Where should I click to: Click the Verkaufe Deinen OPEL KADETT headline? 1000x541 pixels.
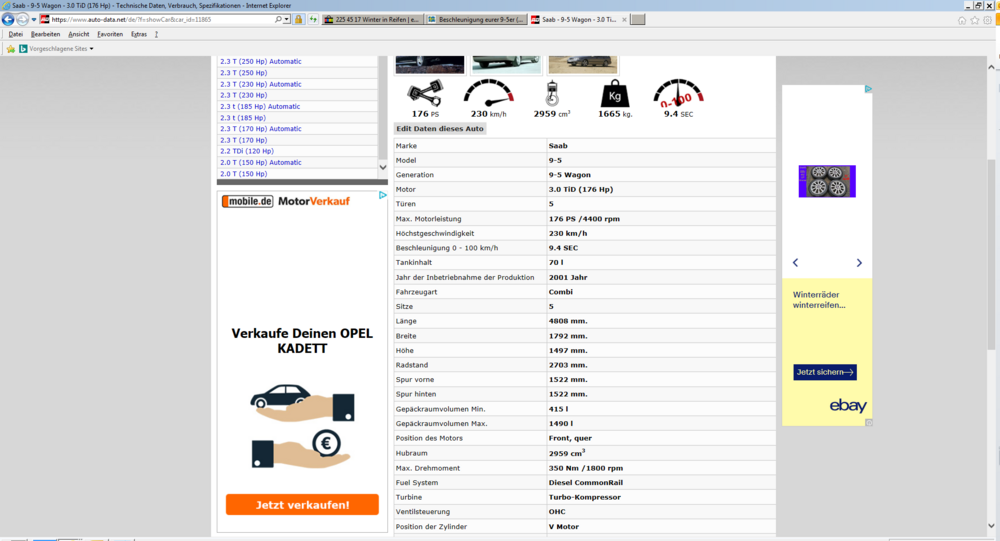click(x=302, y=341)
